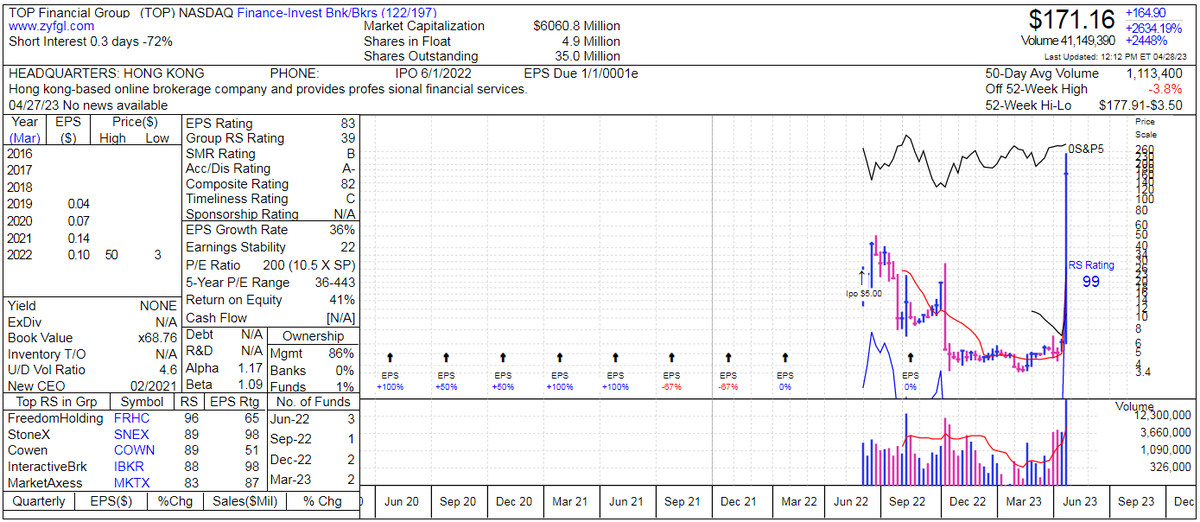
Task: Click the EPS Rating row
Action: (269, 124)
